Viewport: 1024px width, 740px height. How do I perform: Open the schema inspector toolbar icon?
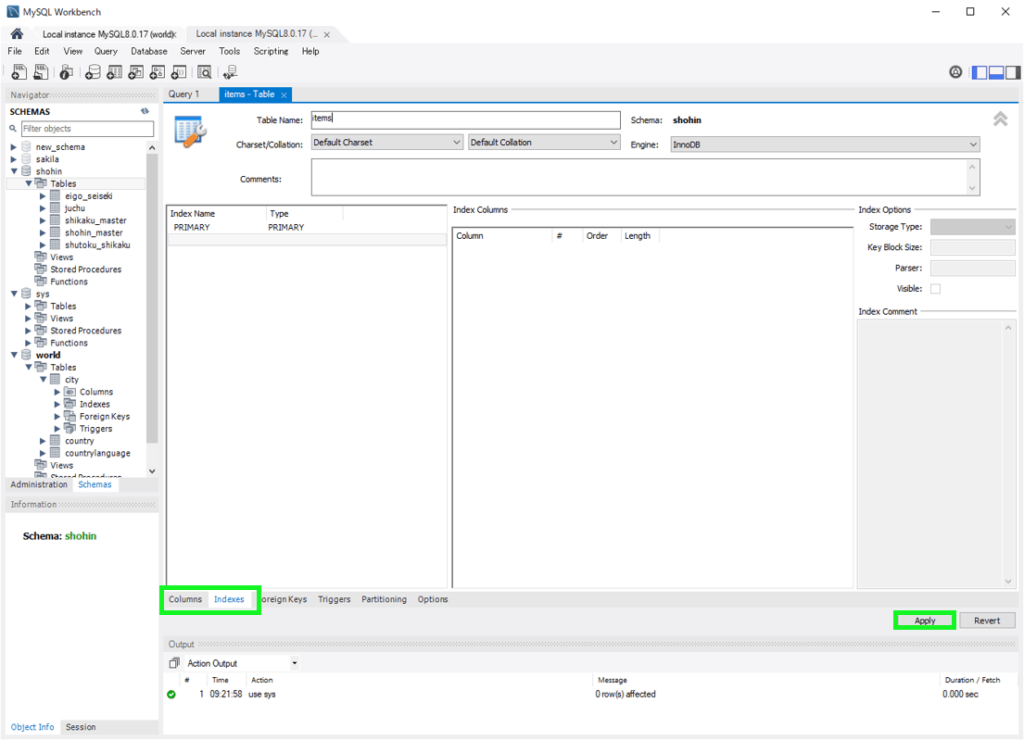tap(66, 72)
